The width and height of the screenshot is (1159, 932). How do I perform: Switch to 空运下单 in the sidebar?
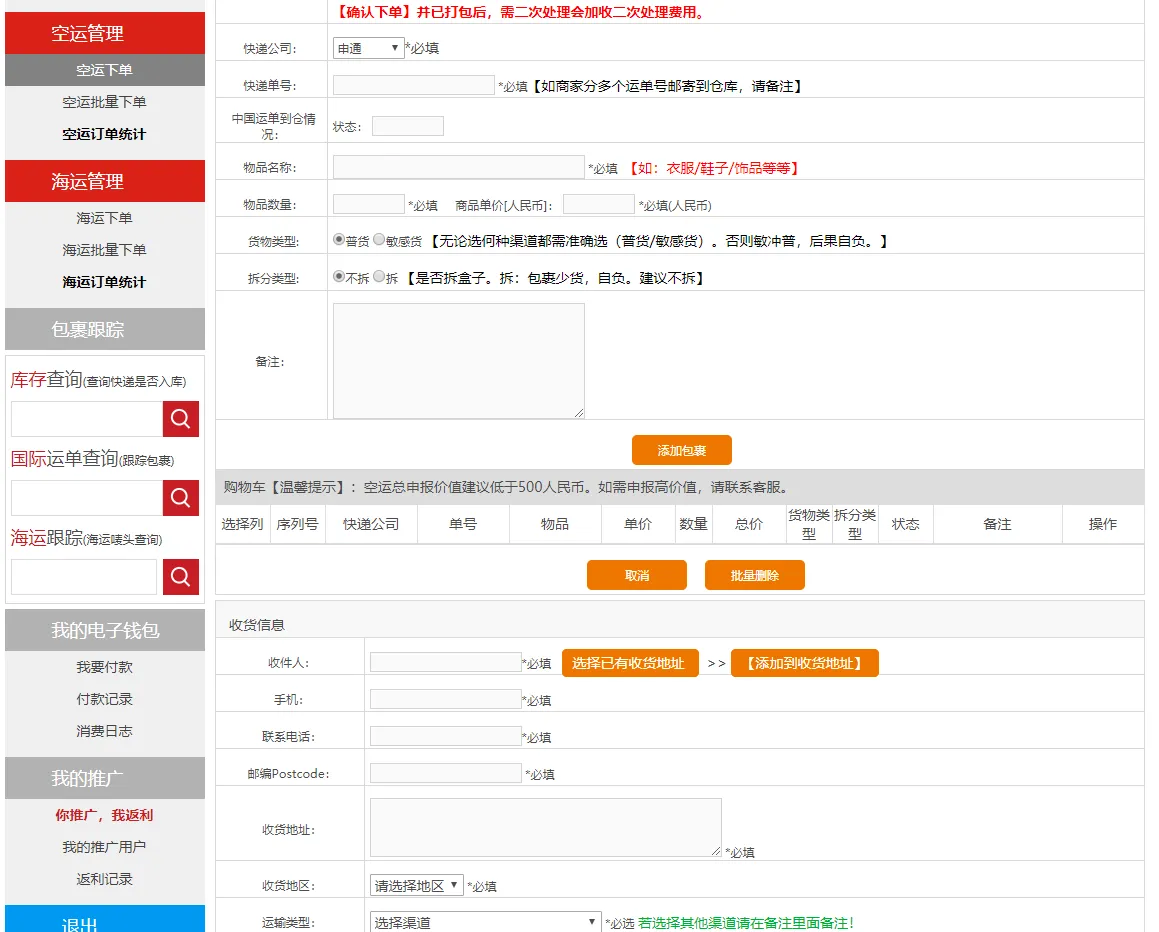click(104, 69)
